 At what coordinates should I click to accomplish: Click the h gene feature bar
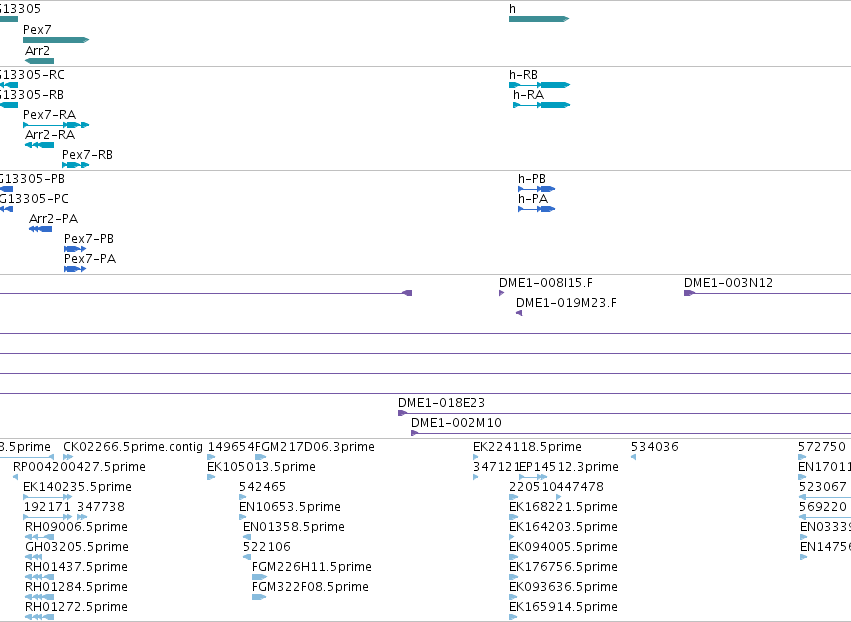tap(539, 19)
